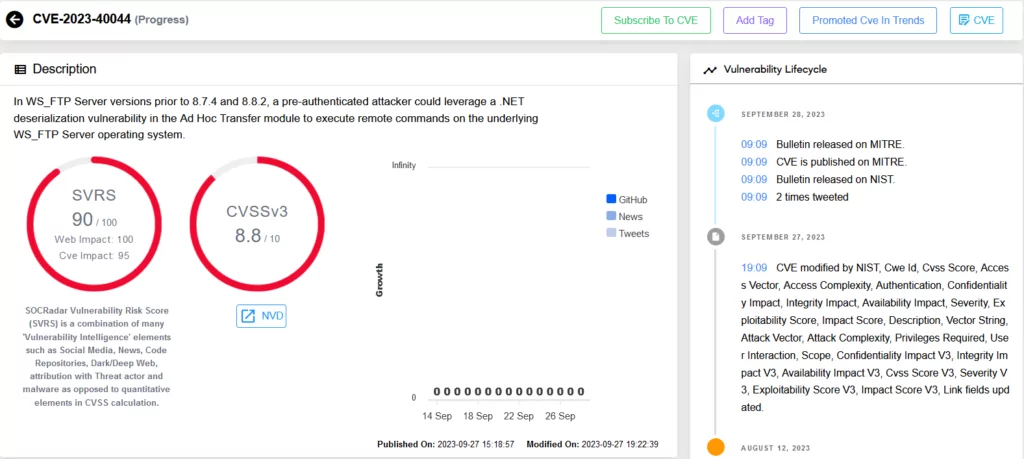The height and width of the screenshot is (459, 1024).
Task: Select the September 27 timeline marker
Action: (716, 237)
